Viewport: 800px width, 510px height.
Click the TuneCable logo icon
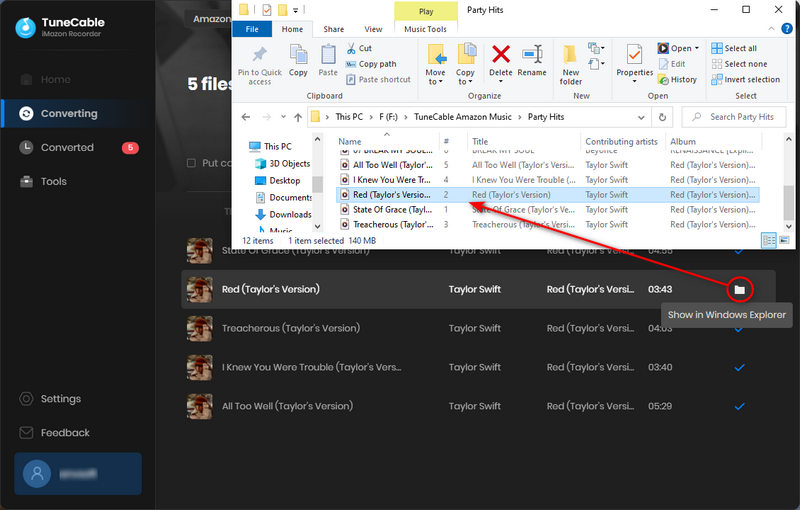click(25, 28)
